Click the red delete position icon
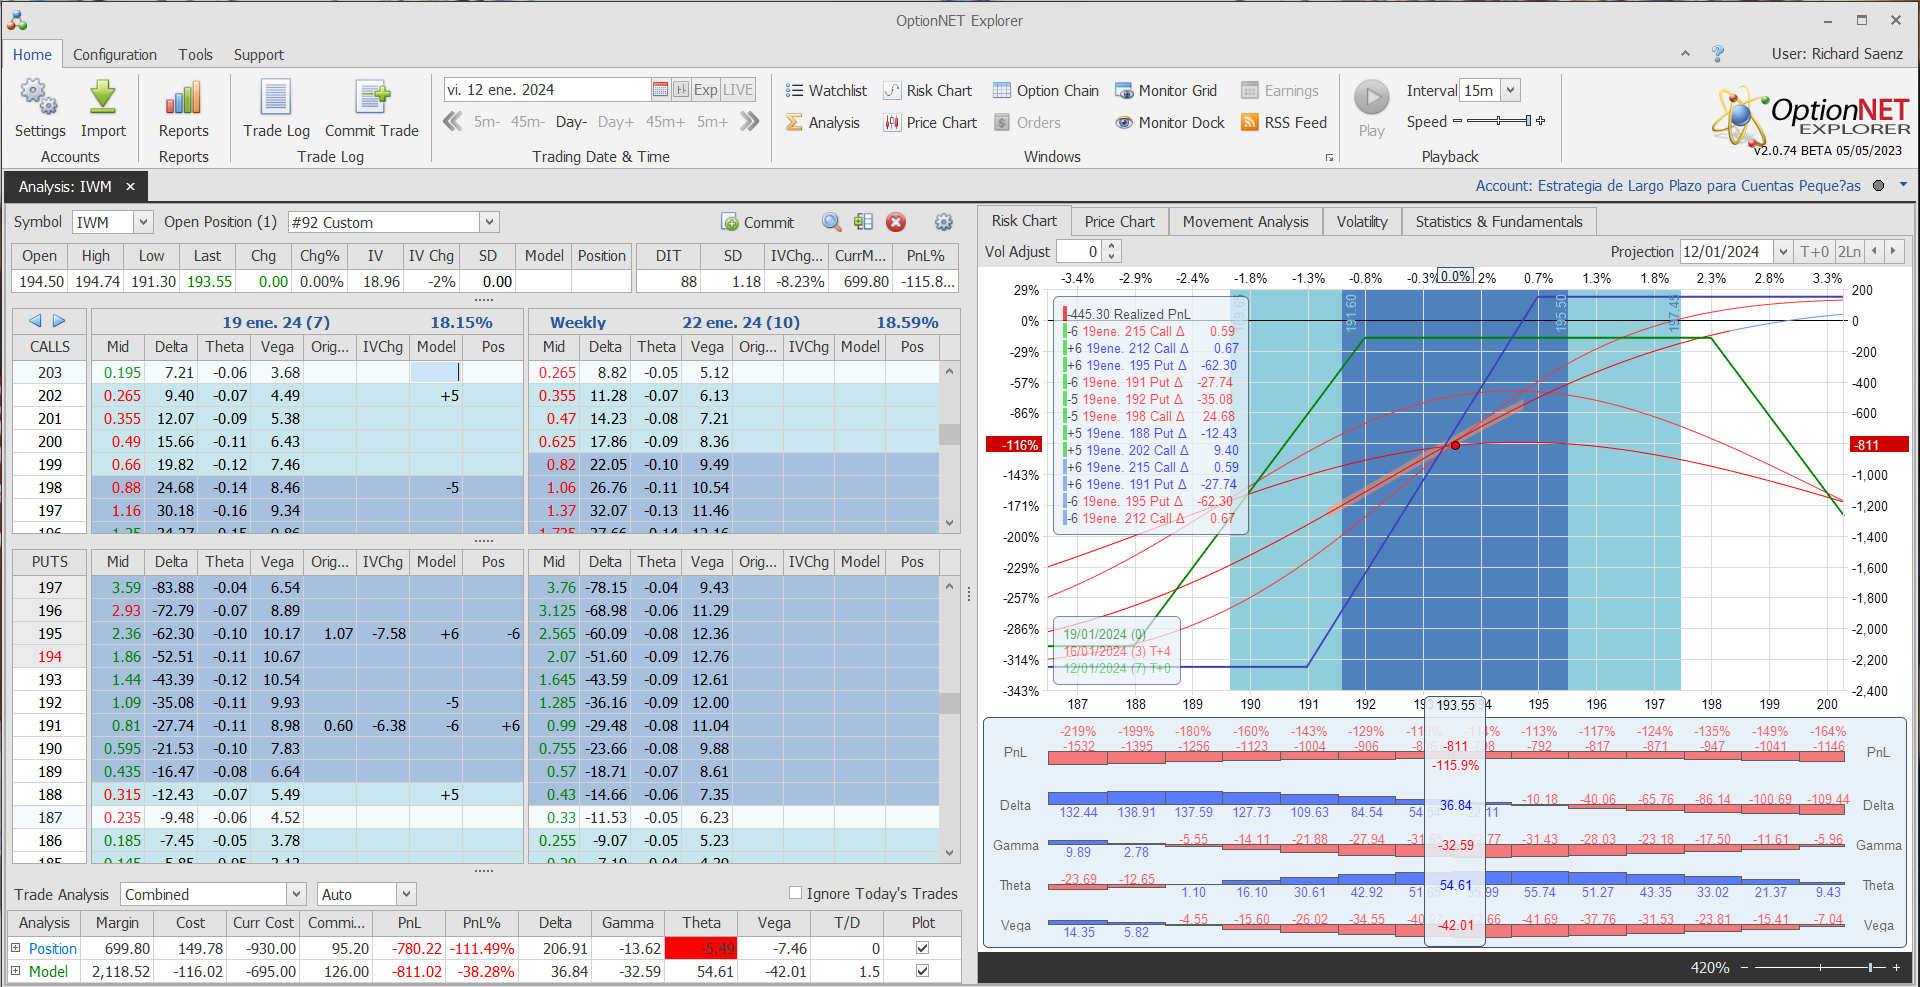The height and width of the screenshot is (987, 1920). [896, 222]
